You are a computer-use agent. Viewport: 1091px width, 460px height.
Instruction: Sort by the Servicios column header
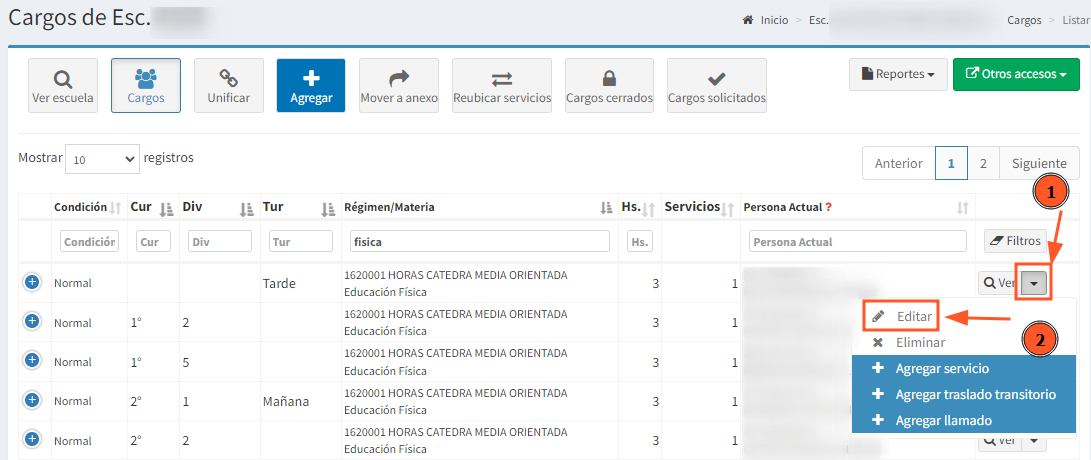click(701, 207)
